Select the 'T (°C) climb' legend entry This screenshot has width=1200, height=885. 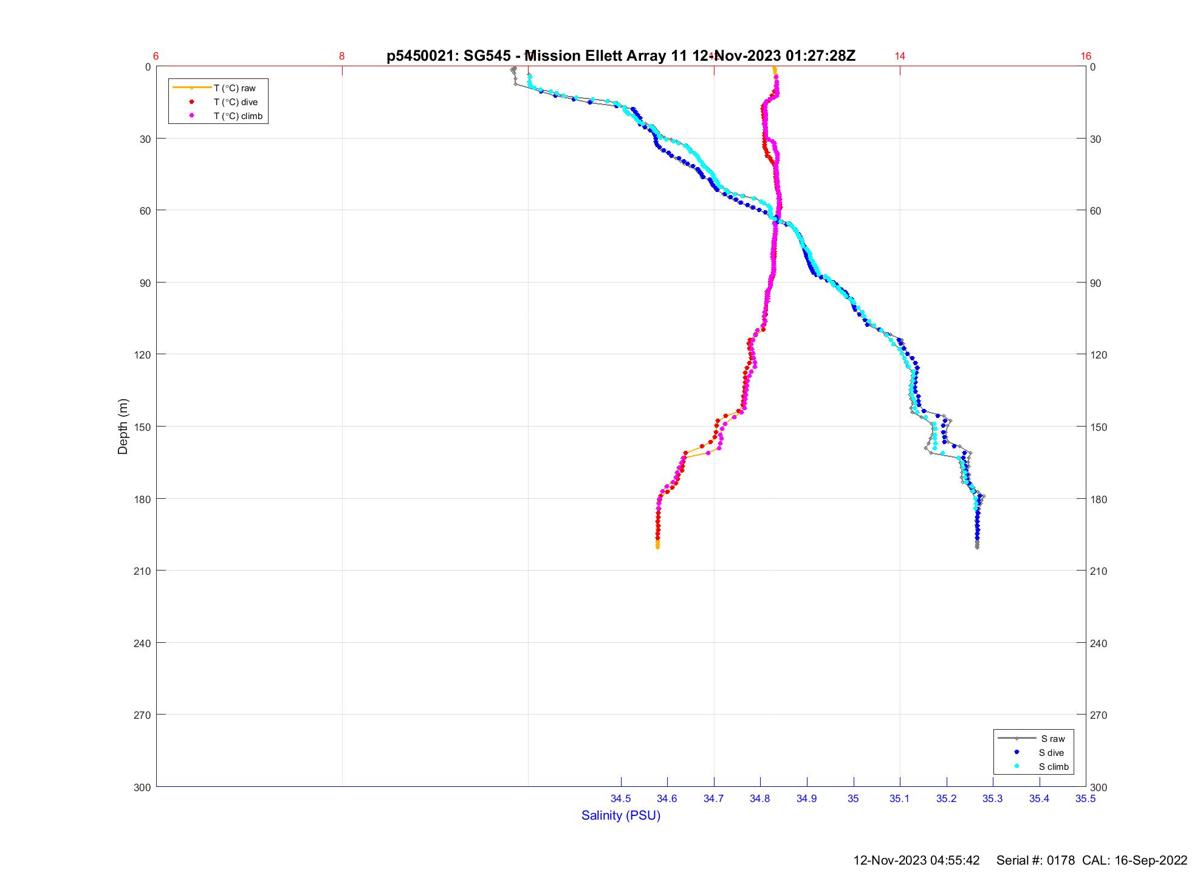239,116
